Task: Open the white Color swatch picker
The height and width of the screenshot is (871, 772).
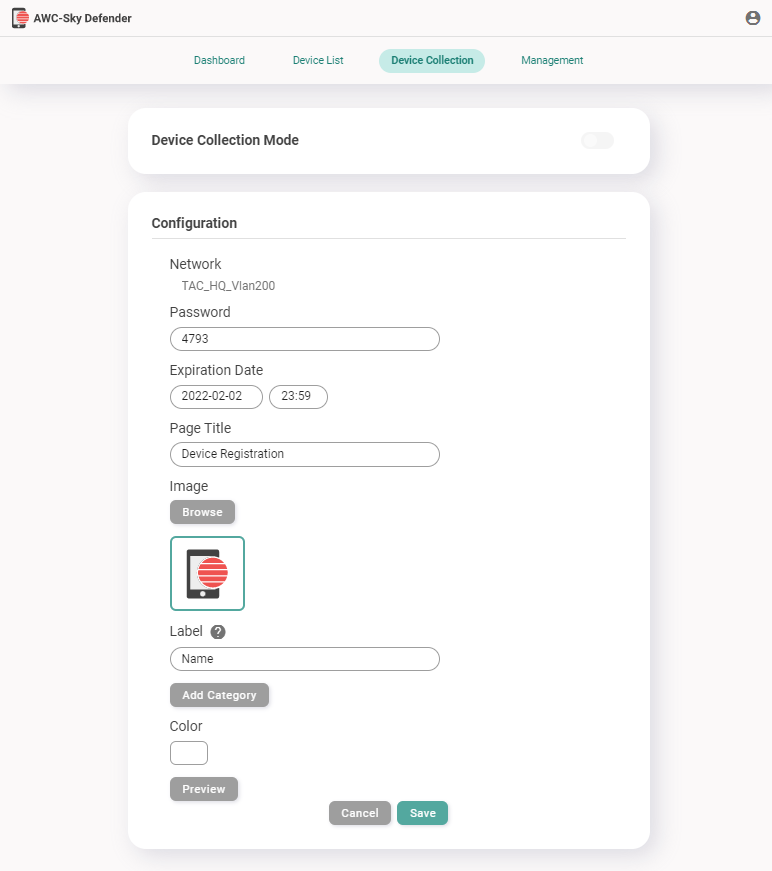Action: [189, 753]
